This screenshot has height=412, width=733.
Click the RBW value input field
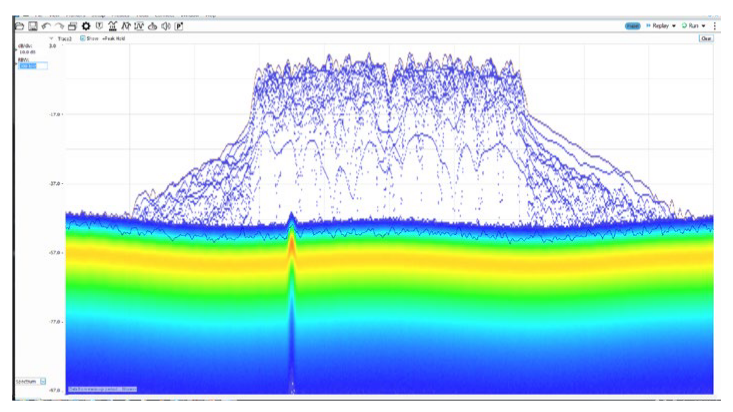pos(32,66)
